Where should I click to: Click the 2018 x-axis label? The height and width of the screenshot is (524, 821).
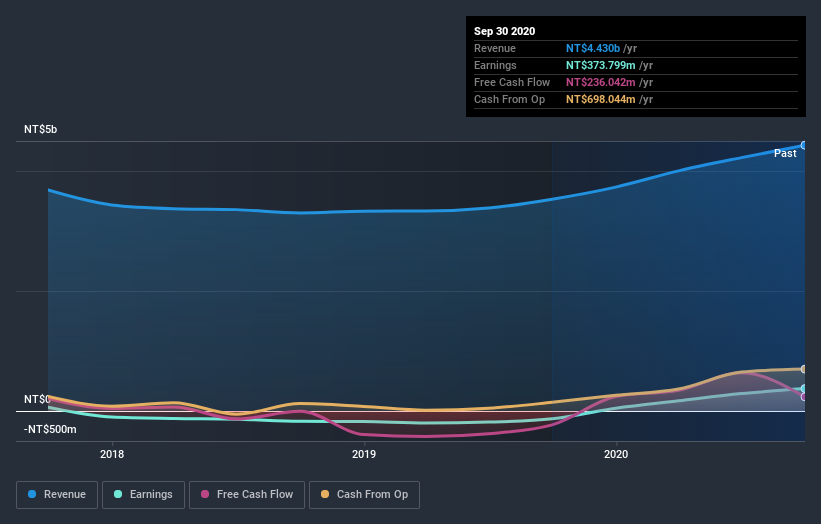[112, 454]
